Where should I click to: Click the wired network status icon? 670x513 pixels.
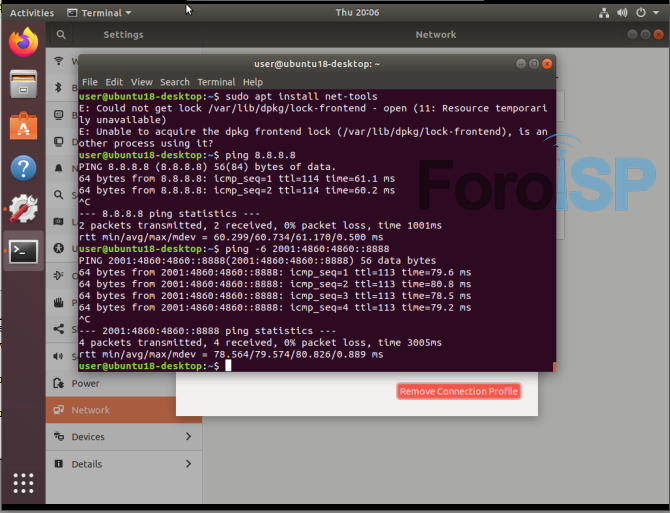click(x=604, y=13)
